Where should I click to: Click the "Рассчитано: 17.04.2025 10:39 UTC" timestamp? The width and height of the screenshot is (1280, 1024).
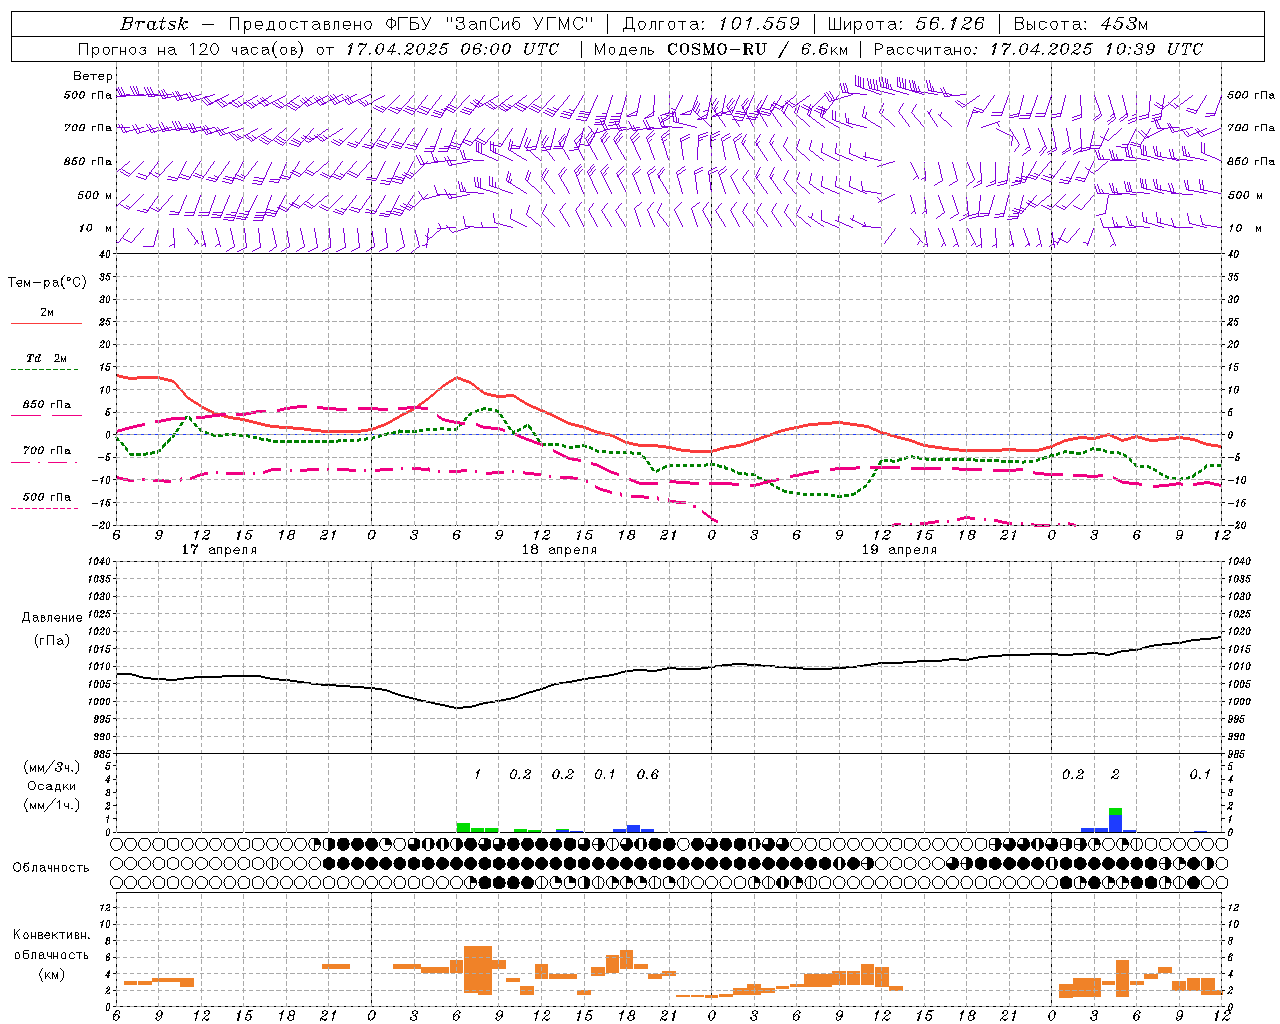pos(1038,49)
